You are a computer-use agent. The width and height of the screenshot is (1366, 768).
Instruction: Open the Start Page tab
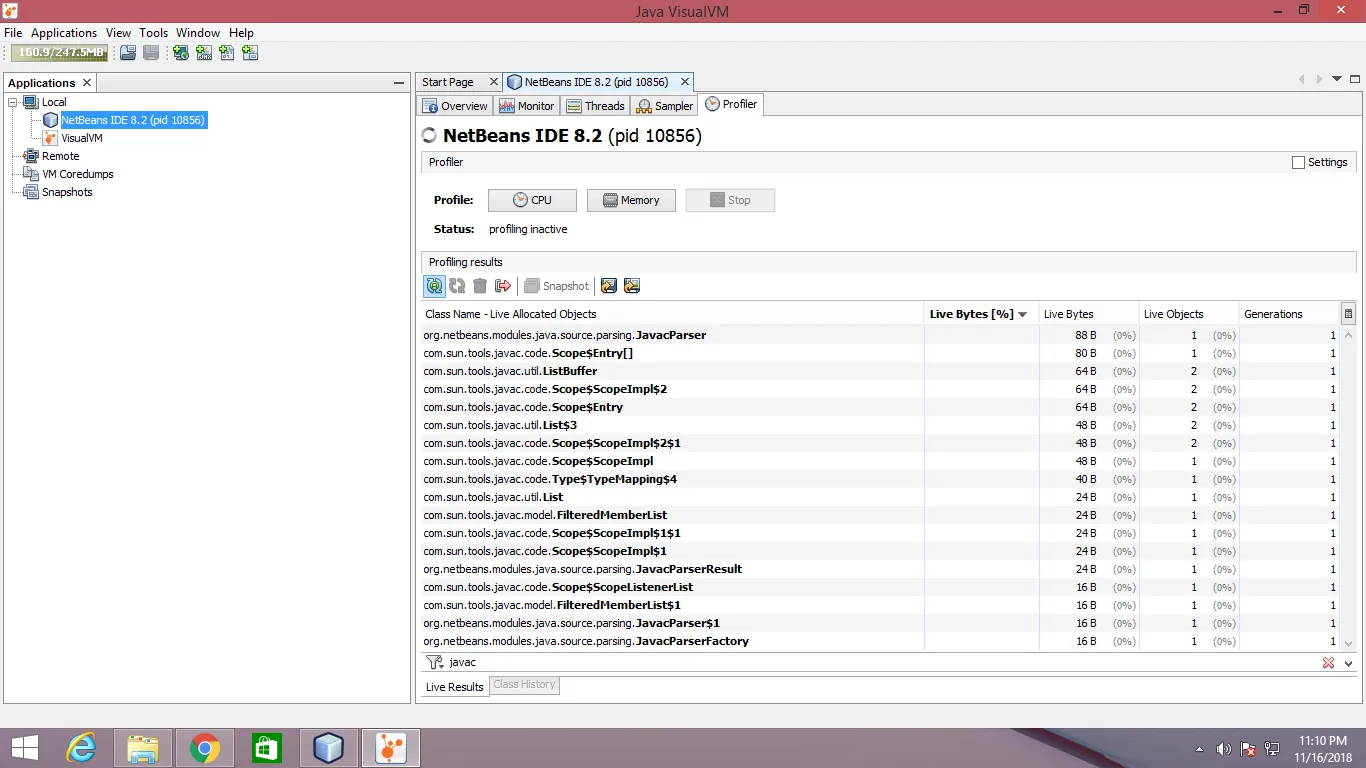pyautogui.click(x=448, y=82)
